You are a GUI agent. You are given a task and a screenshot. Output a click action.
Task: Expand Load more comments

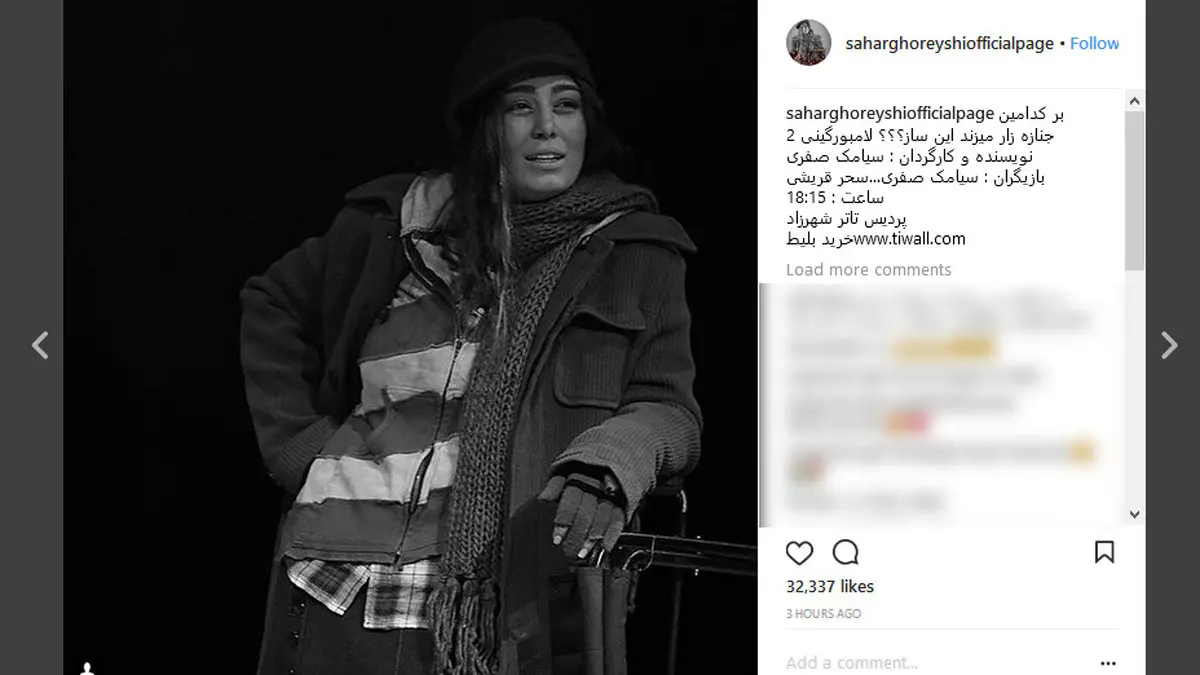(868, 270)
